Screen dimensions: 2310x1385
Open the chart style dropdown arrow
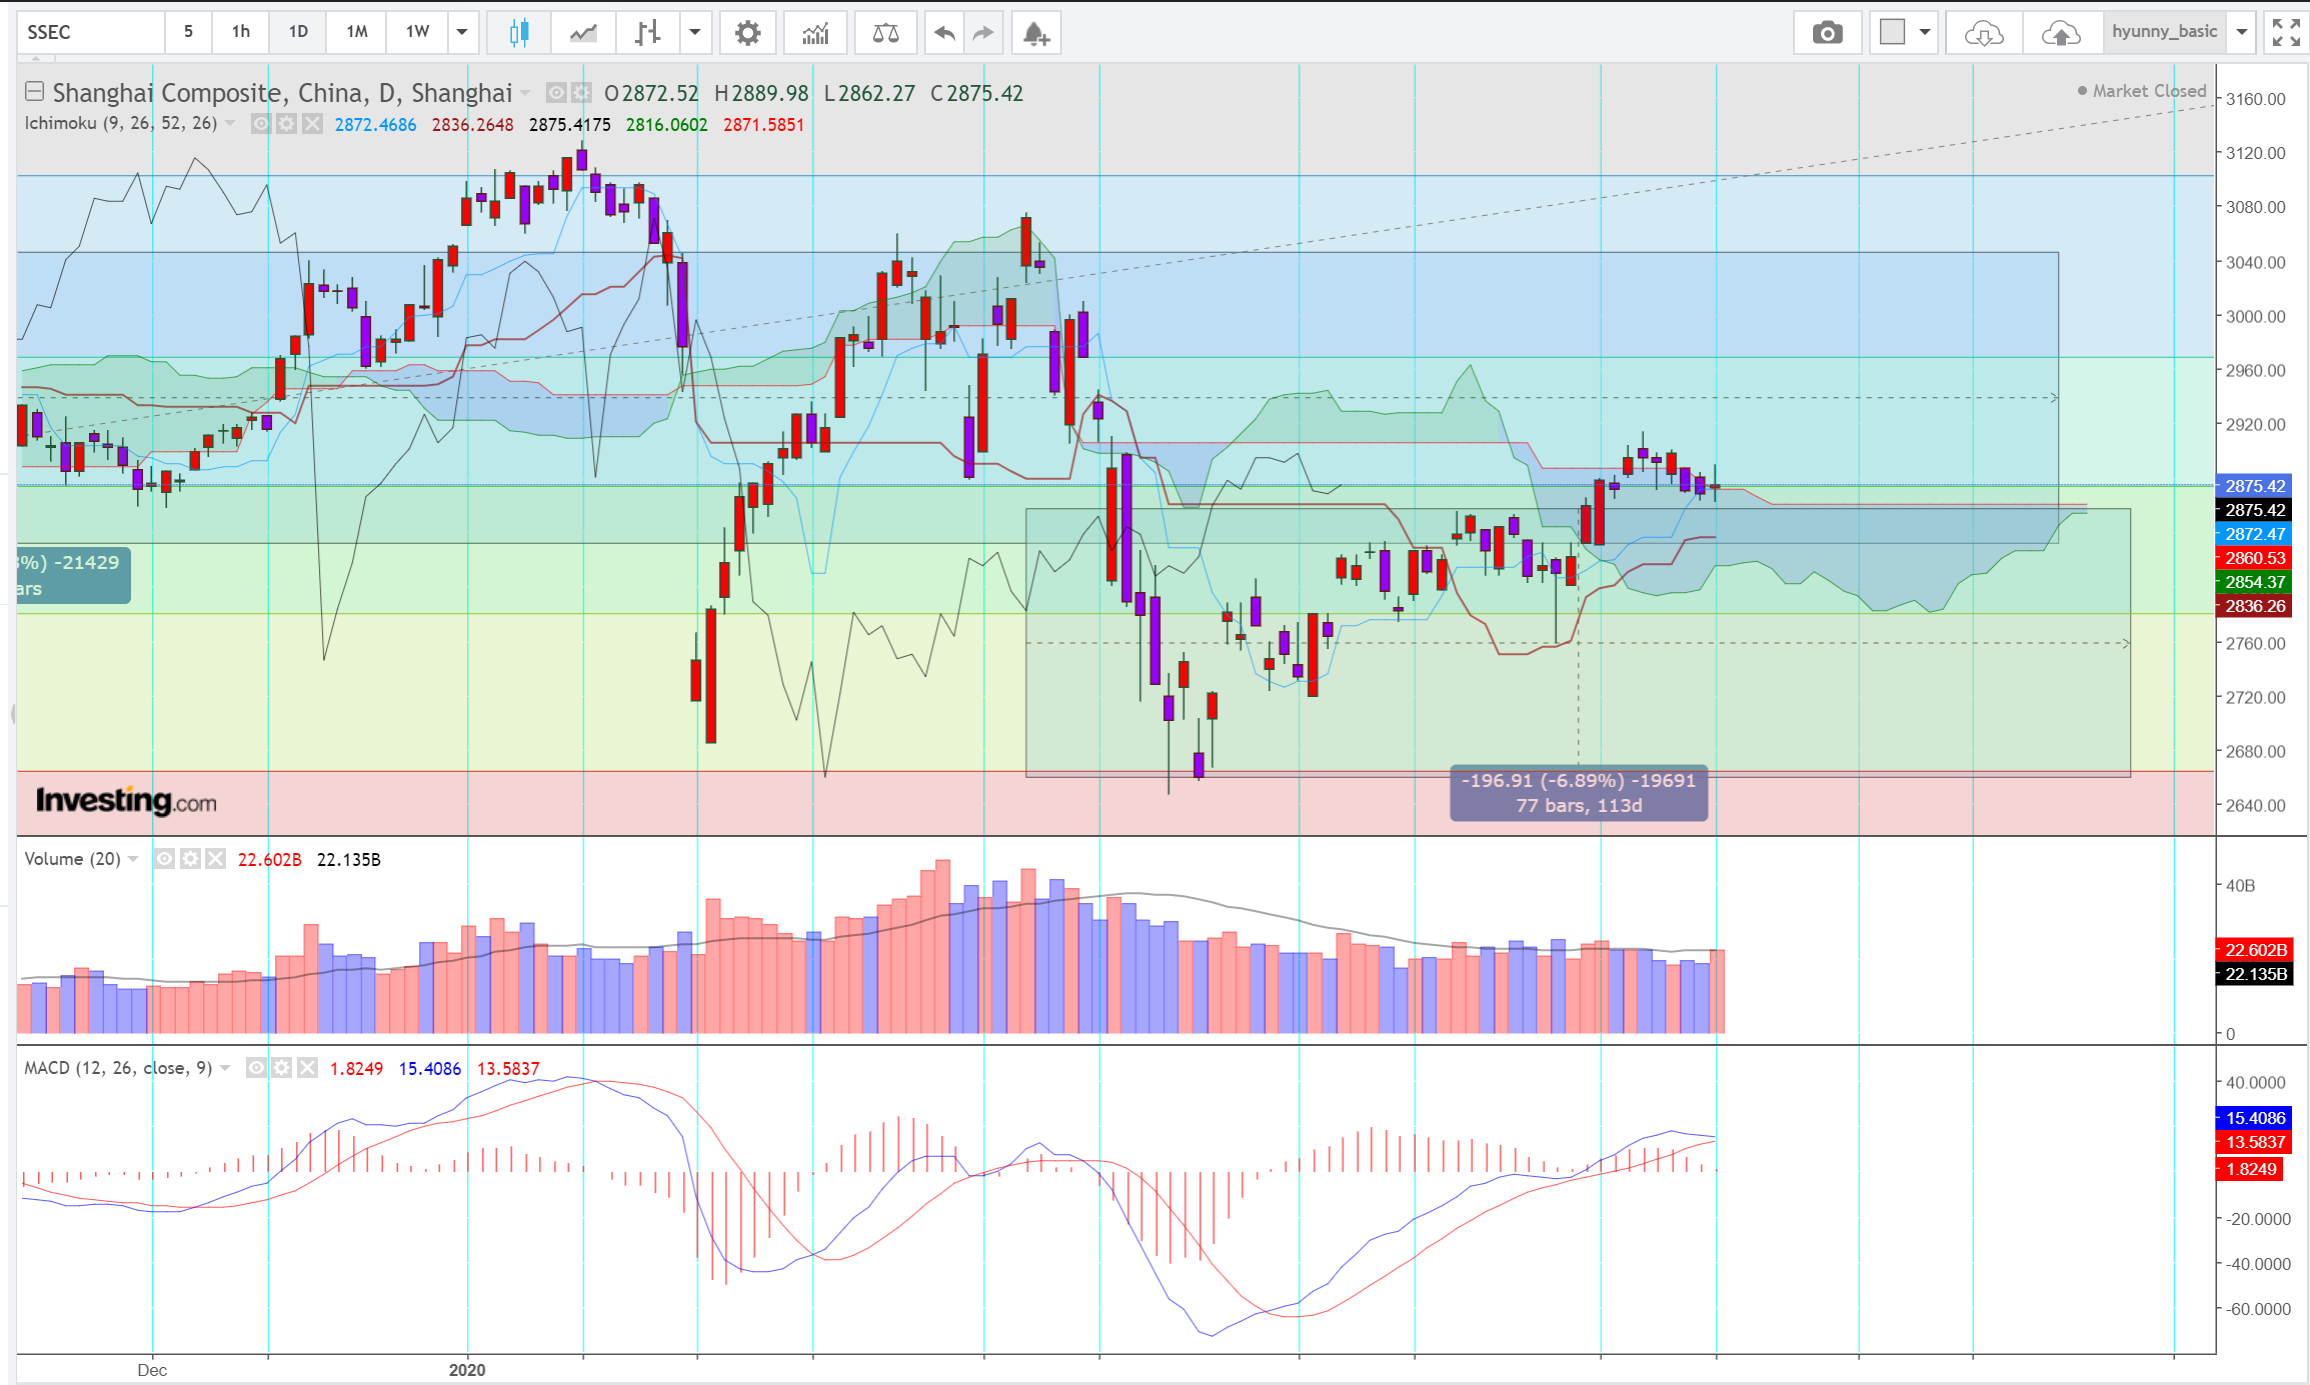[x=695, y=32]
